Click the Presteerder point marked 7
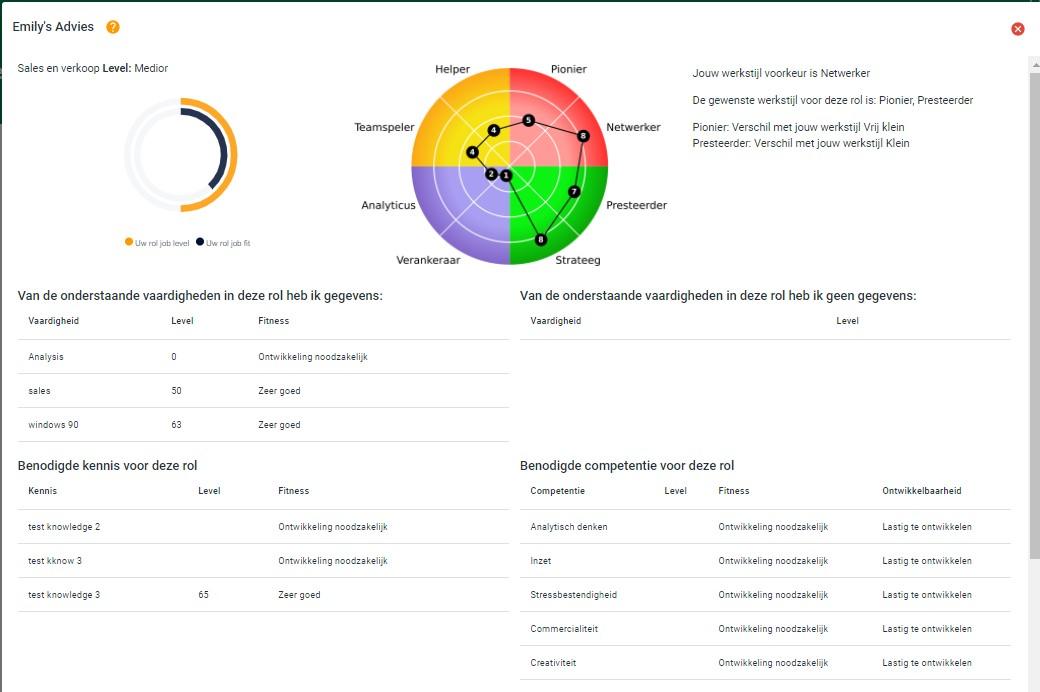This screenshot has height=692, width=1040. 574,191
